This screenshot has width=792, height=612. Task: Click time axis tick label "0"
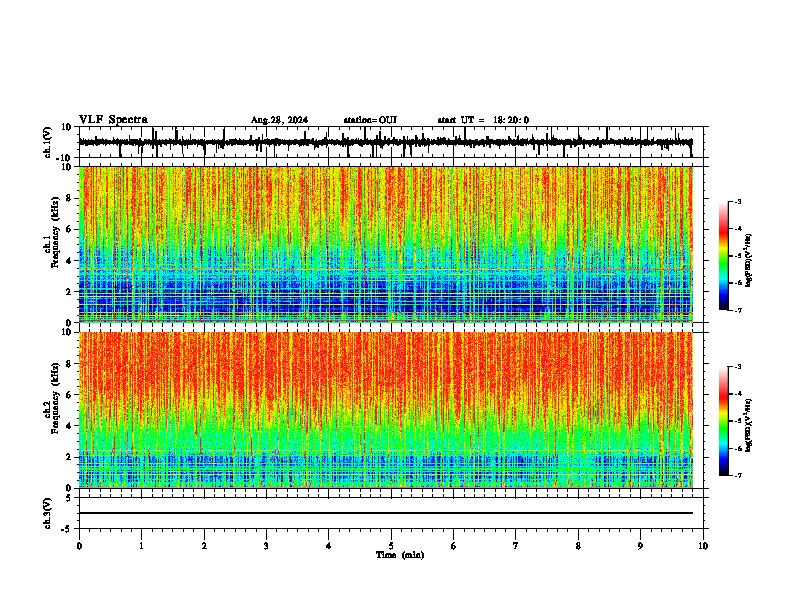click(79, 546)
